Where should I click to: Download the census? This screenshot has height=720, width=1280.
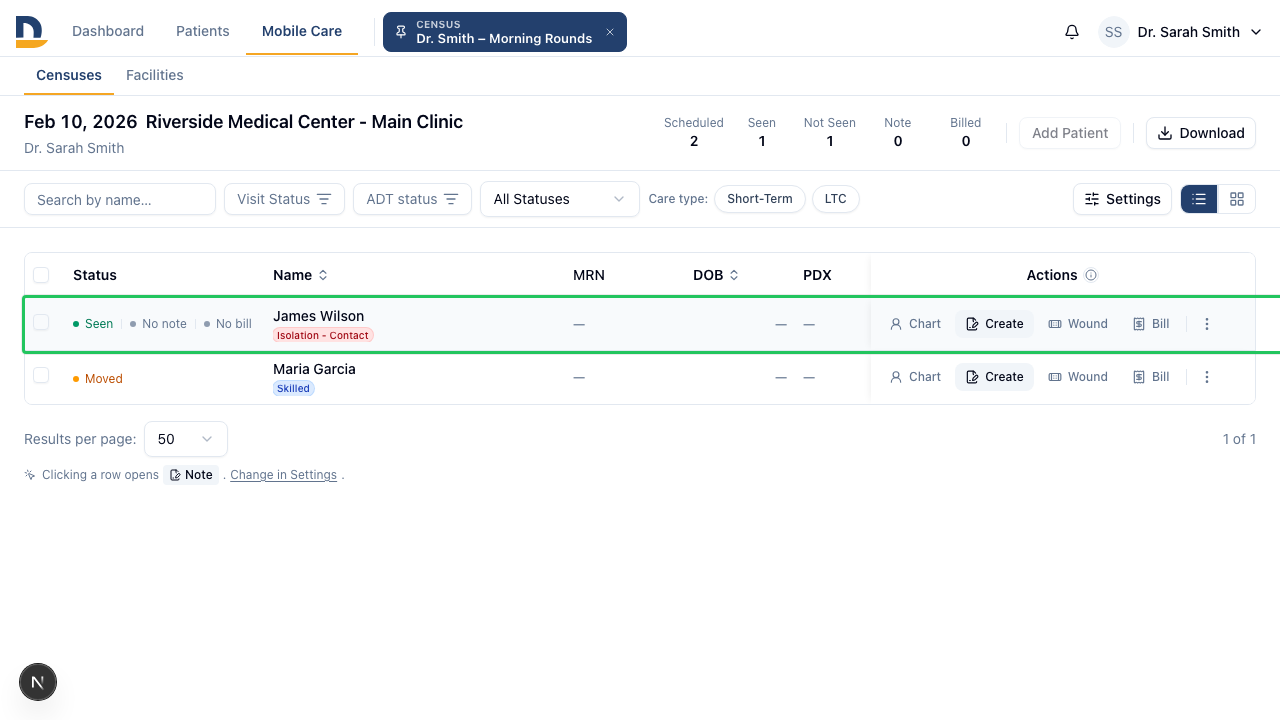1201,133
